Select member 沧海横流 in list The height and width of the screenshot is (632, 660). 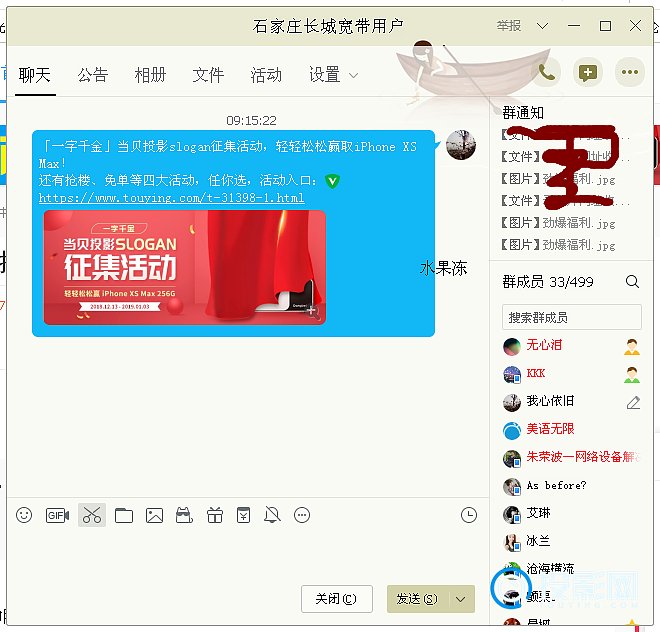click(x=571, y=569)
